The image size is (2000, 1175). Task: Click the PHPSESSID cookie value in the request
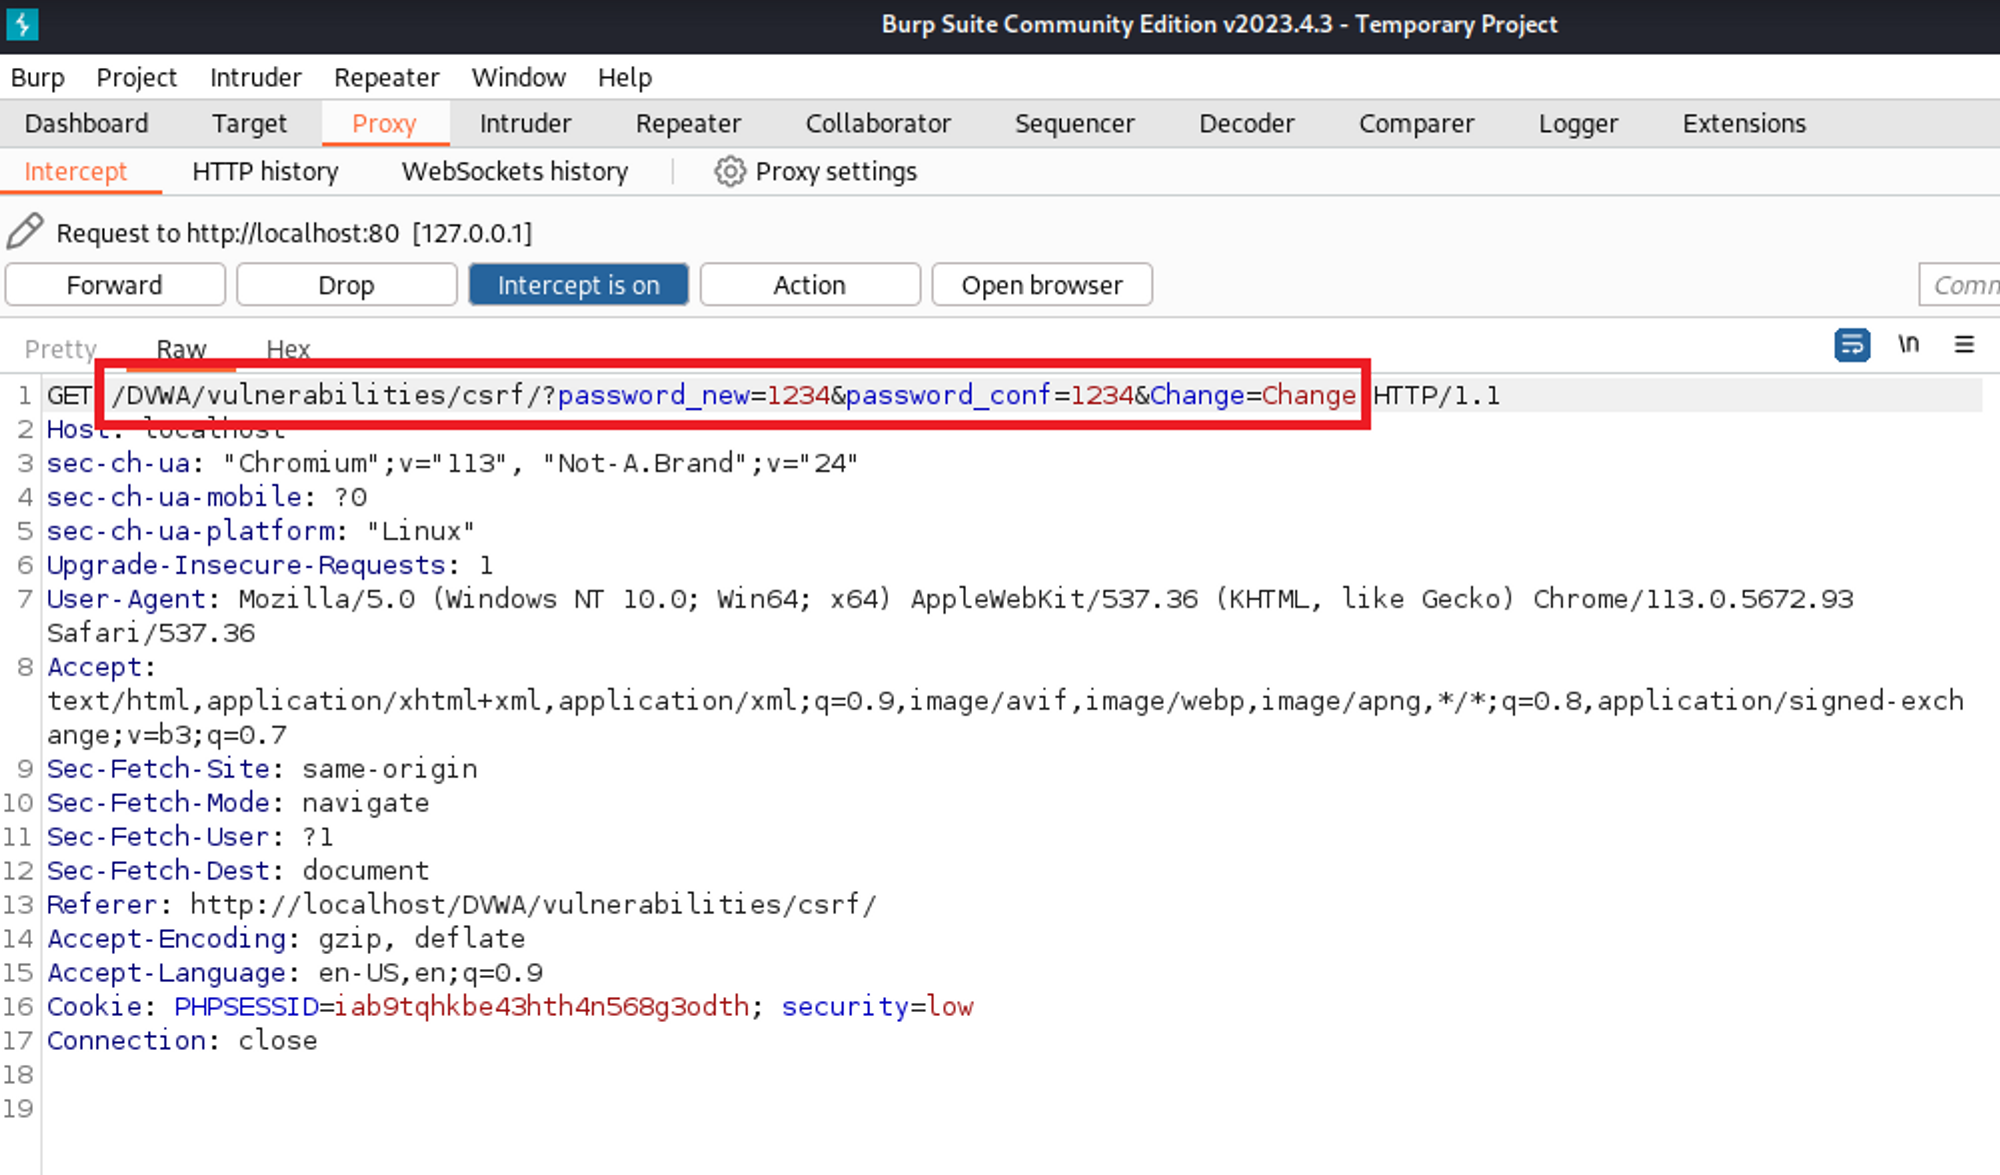(541, 1006)
